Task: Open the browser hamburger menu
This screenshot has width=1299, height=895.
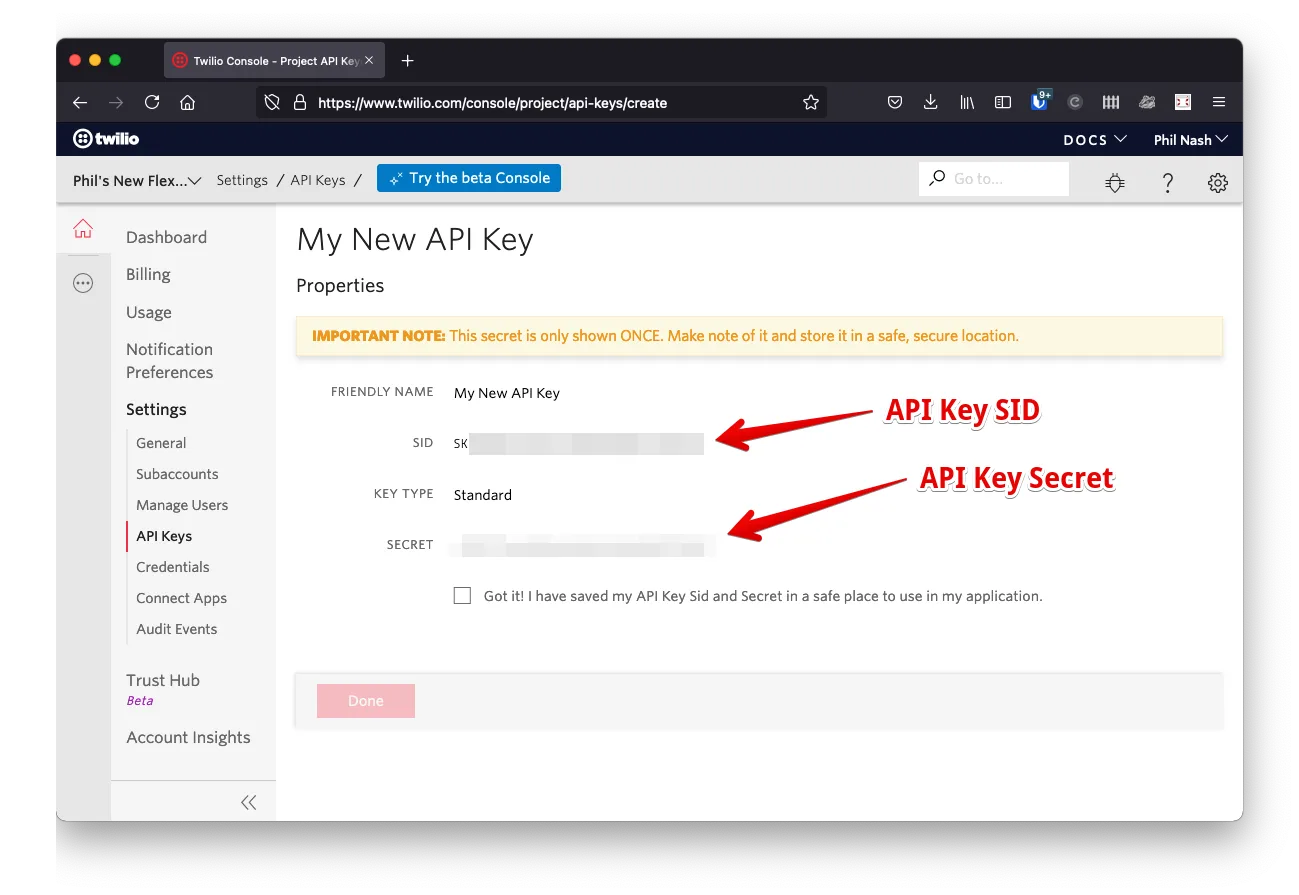Action: 1218,102
